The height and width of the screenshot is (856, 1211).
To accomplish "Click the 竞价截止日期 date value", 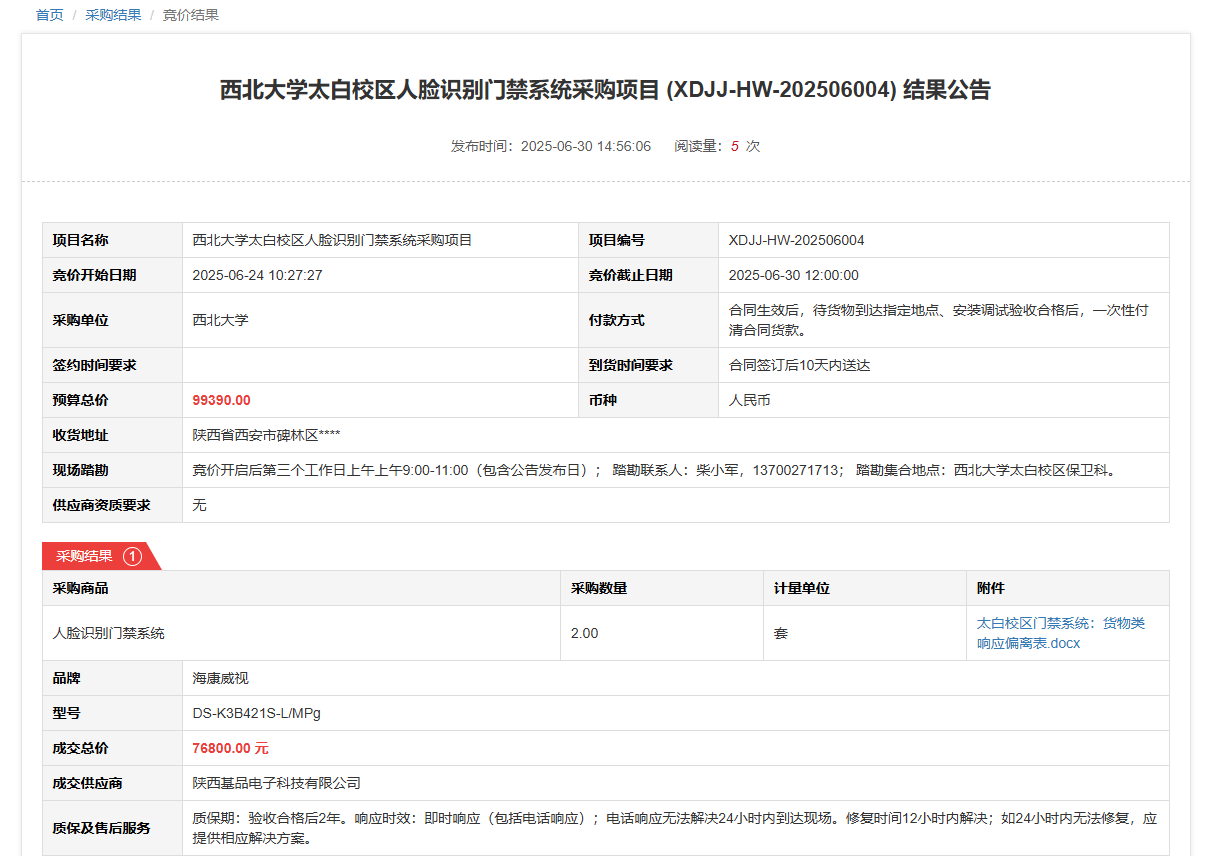I will (x=793, y=275).
